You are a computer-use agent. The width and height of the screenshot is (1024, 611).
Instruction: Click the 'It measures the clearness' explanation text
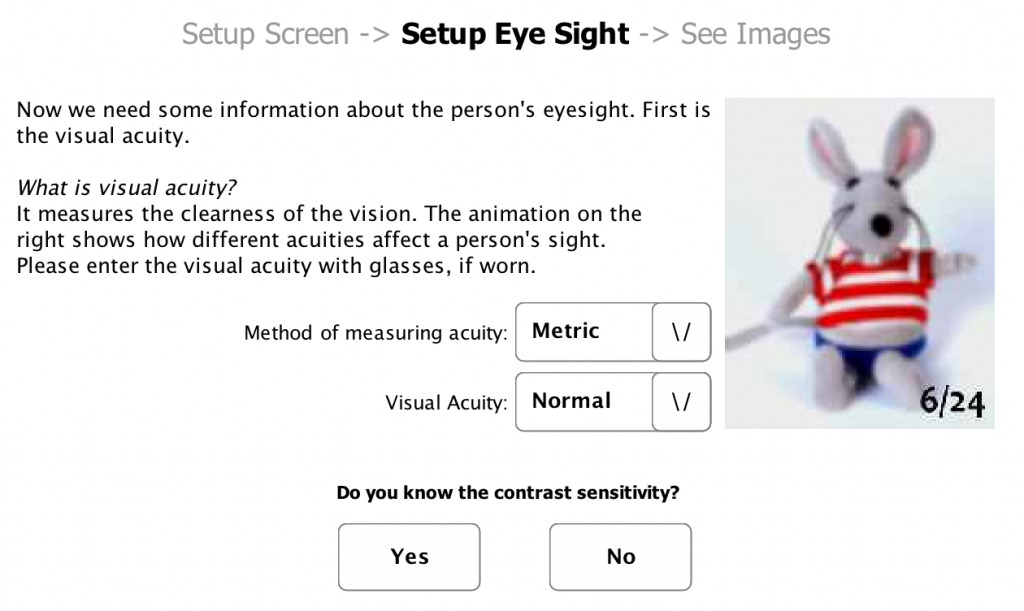coord(329,227)
